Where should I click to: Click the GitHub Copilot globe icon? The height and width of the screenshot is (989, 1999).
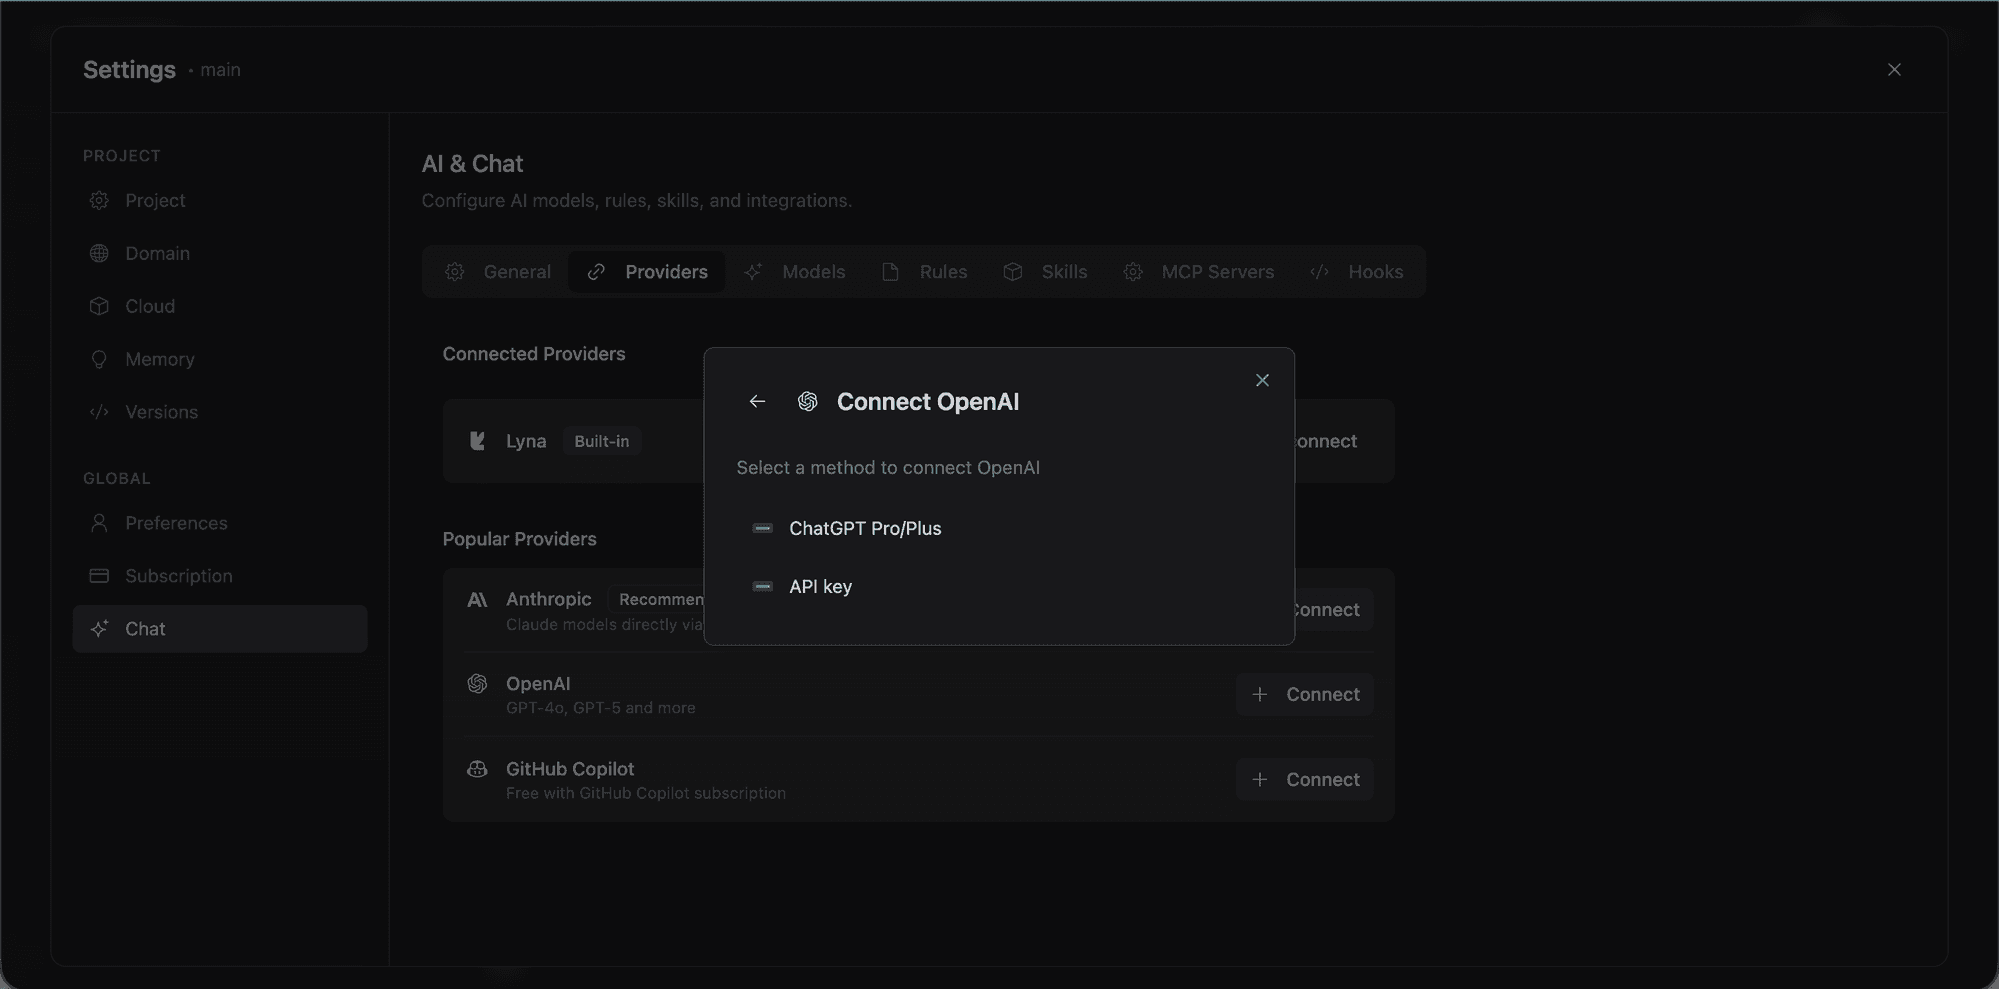(x=477, y=769)
